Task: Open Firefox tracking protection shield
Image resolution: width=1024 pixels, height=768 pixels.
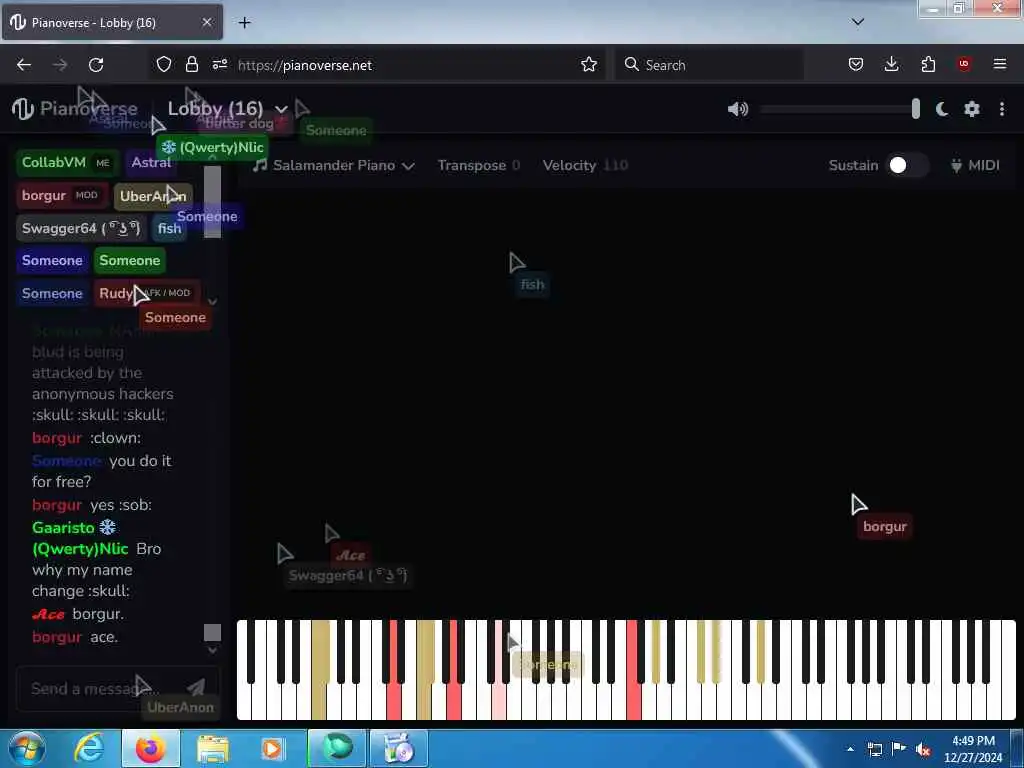Action: (164, 65)
